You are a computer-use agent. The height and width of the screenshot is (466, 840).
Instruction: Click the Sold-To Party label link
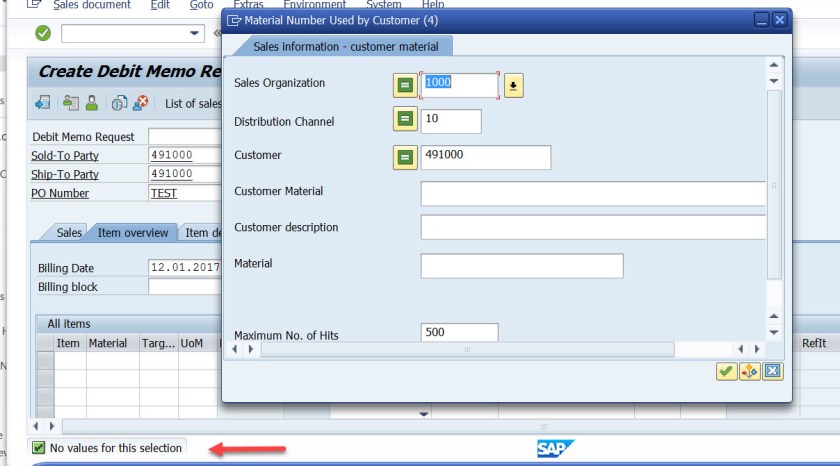pyautogui.click(x=65, y=155)
